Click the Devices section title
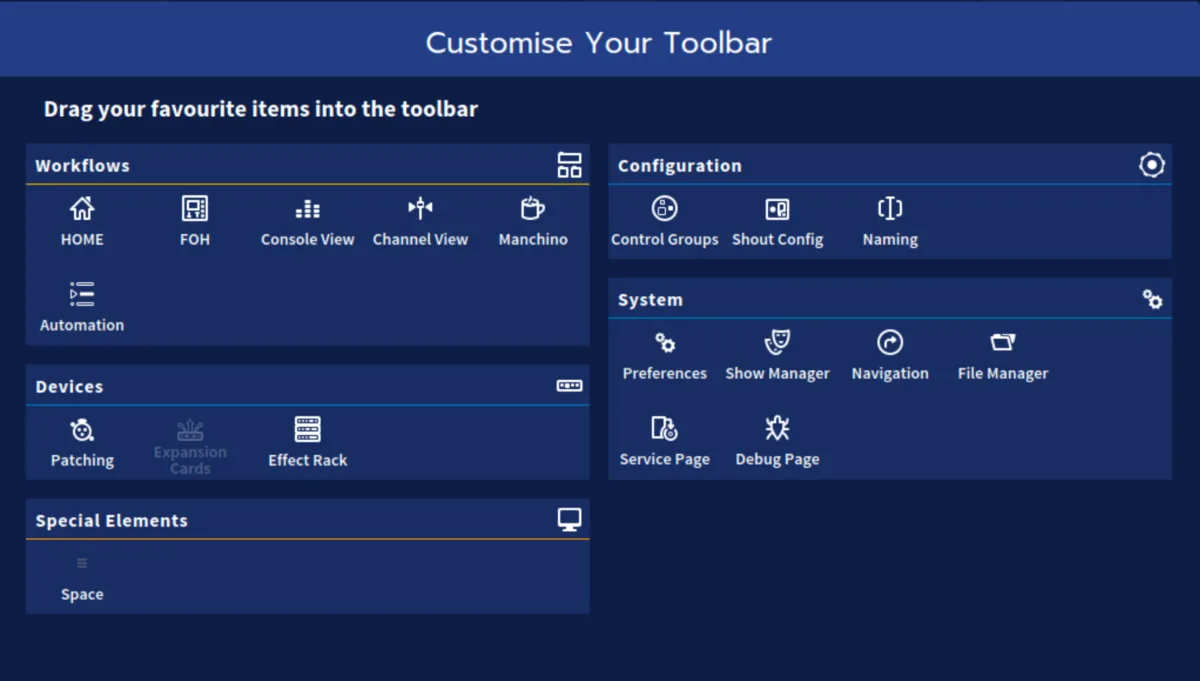This screenshot has height=681, width=1200. point(69,387)
